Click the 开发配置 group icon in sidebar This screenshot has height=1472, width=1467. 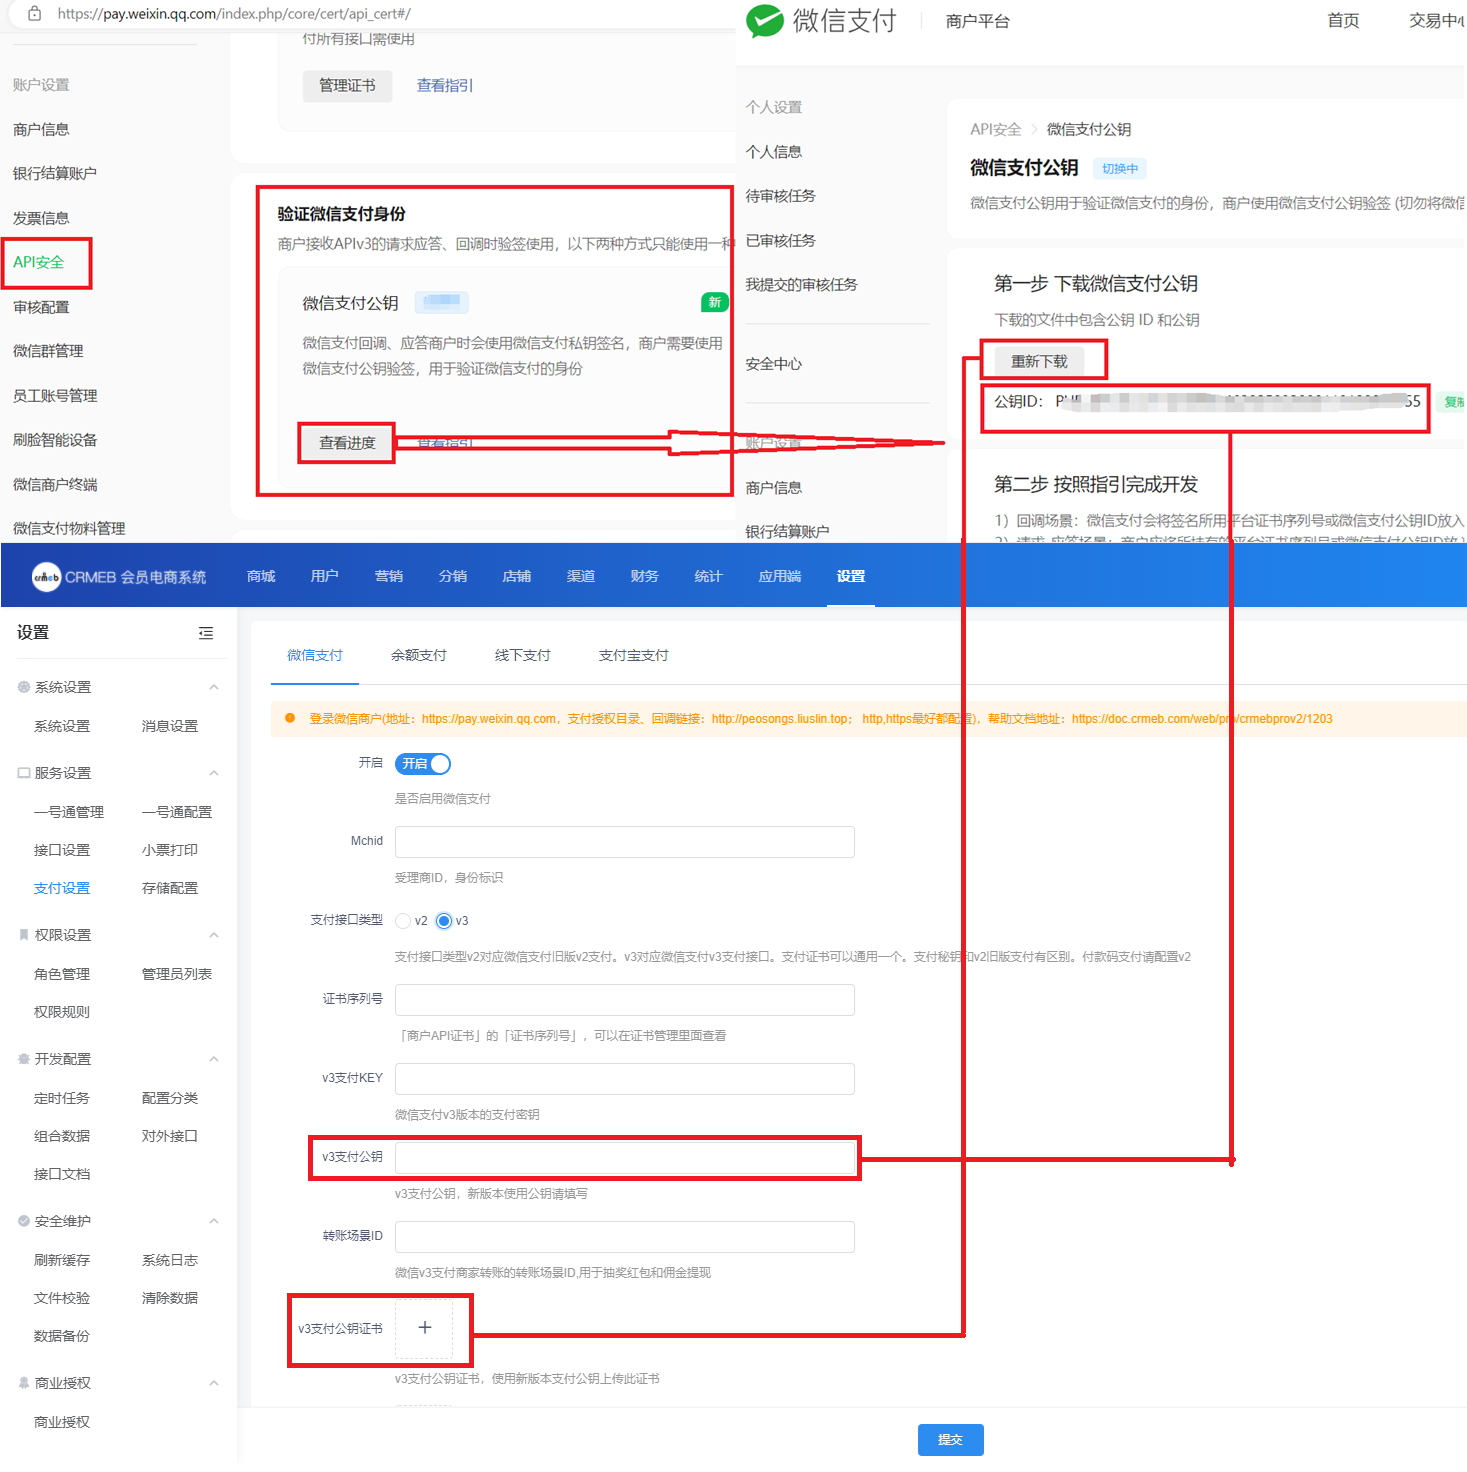tap(24, 1059)
